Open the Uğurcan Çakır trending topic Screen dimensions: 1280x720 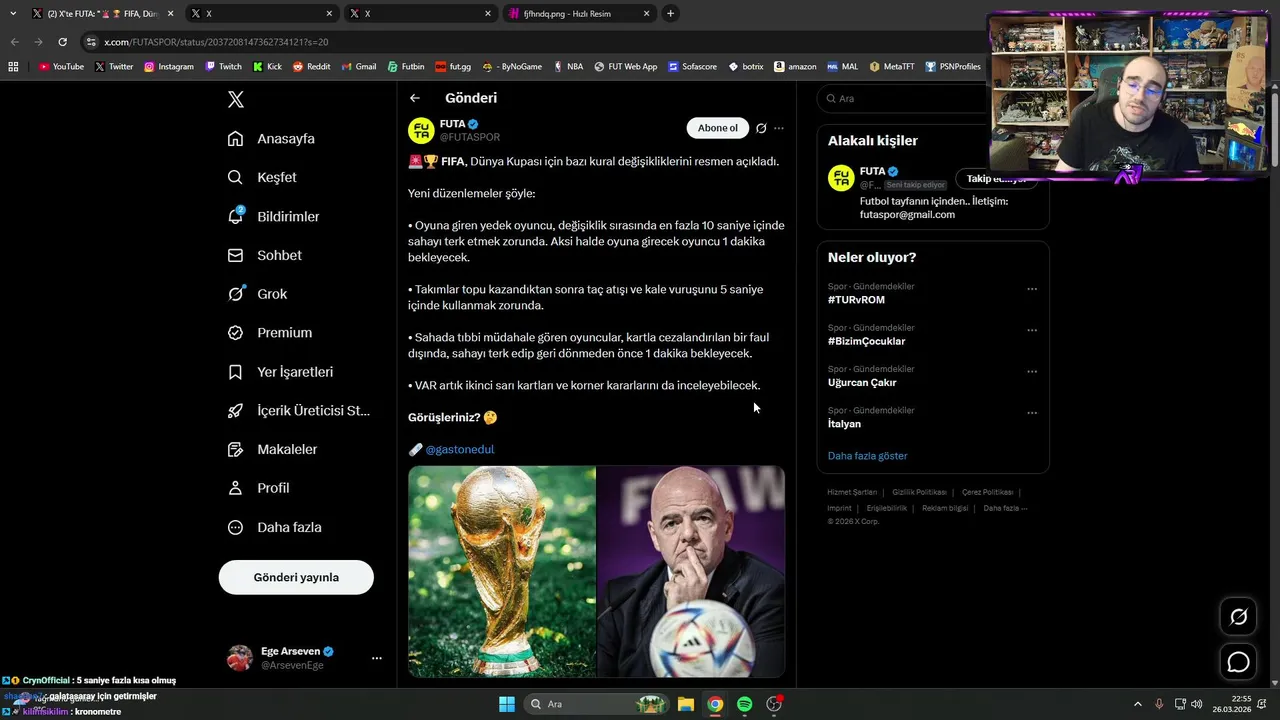pyautogui.click(x=862, y=382)
